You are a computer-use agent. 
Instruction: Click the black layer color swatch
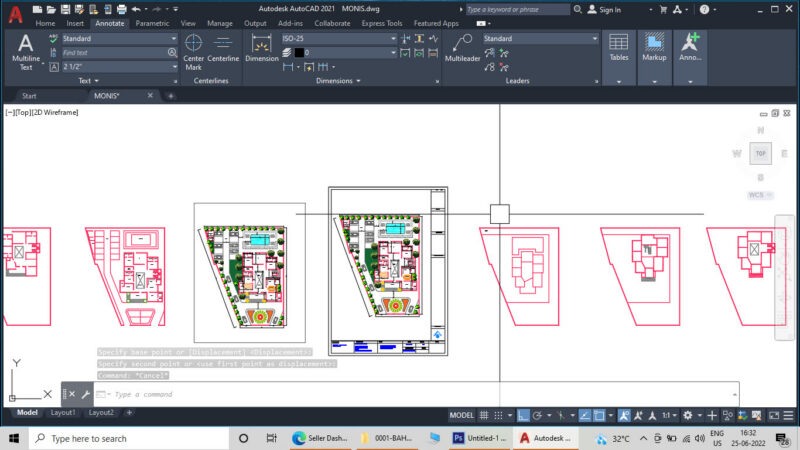pos(299,53)
